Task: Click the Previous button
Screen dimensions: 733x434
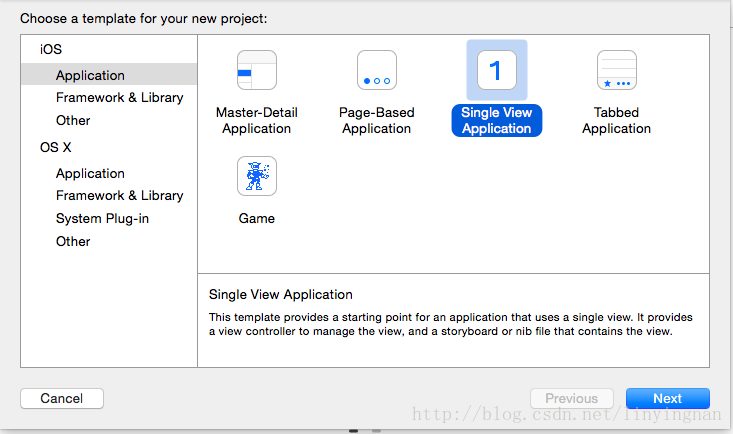Action: click(x=572, y=398)
